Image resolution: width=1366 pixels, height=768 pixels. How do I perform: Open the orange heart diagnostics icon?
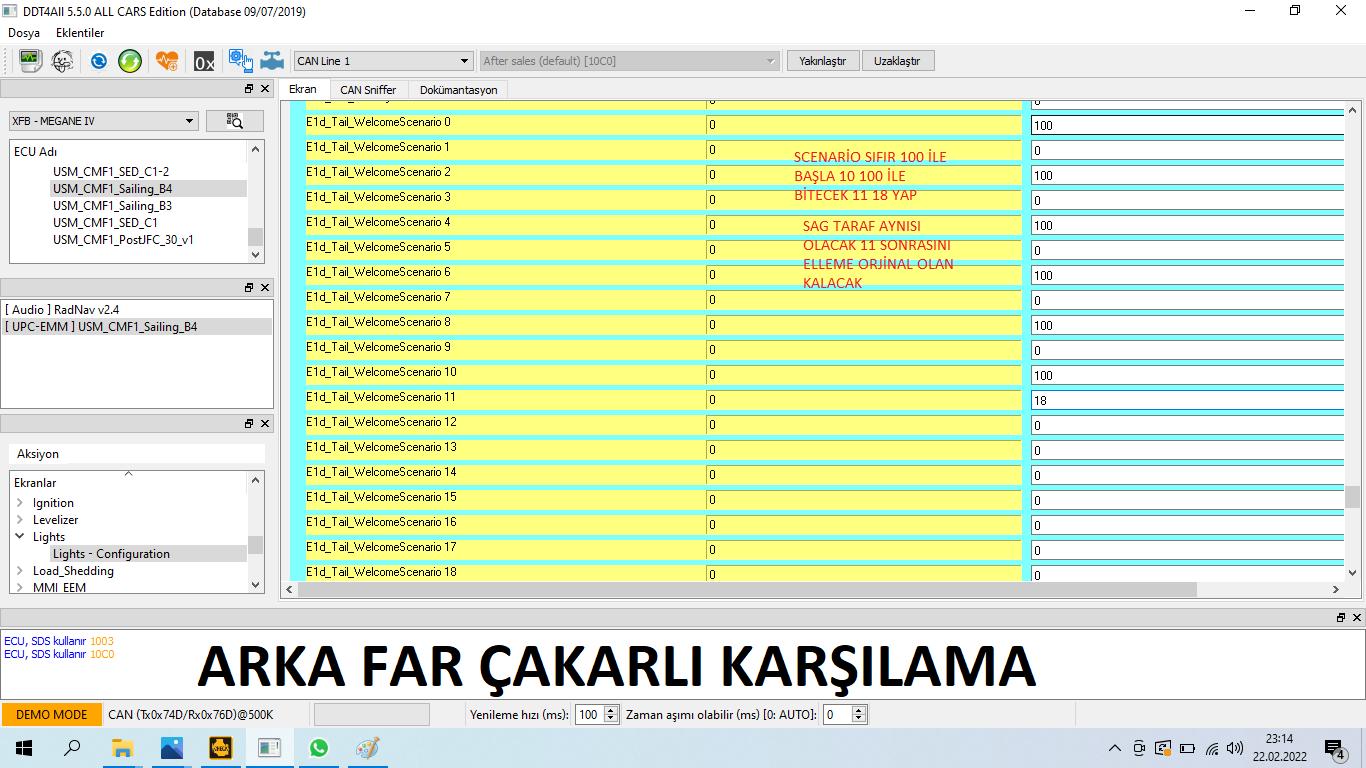[167, 61]
